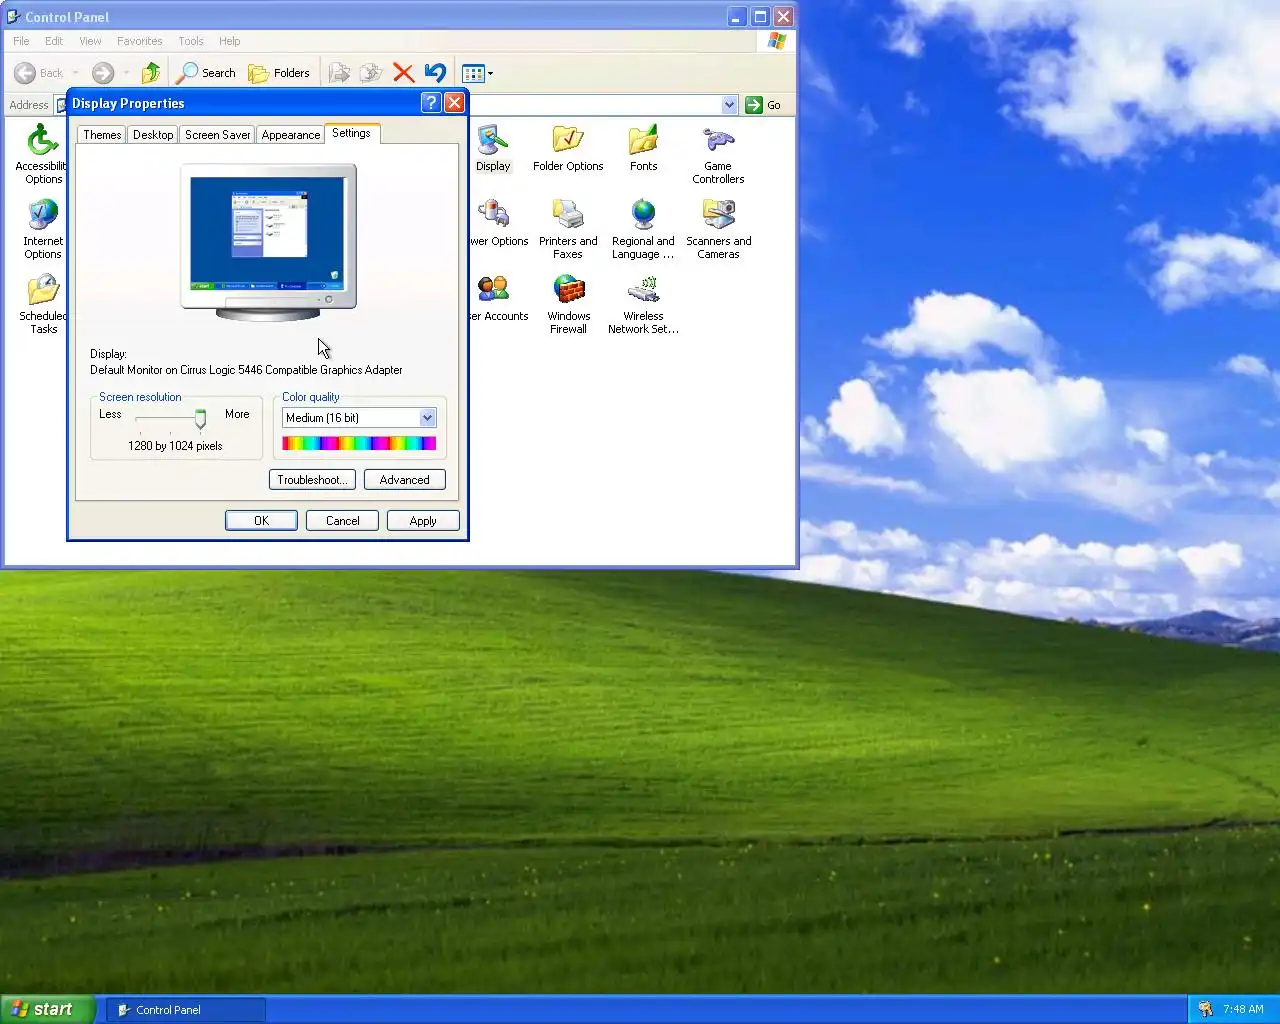Click the blue Undo toolbar icon

click(x=435, y=73)
